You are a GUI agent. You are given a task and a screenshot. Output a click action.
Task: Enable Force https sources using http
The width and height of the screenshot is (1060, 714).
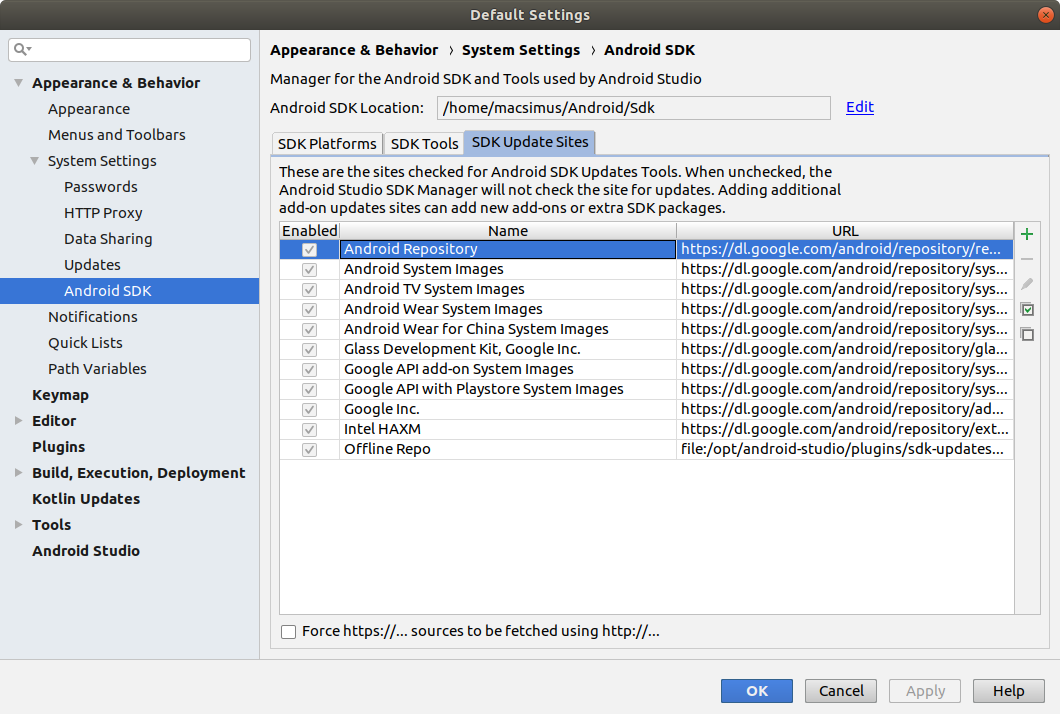289,632
